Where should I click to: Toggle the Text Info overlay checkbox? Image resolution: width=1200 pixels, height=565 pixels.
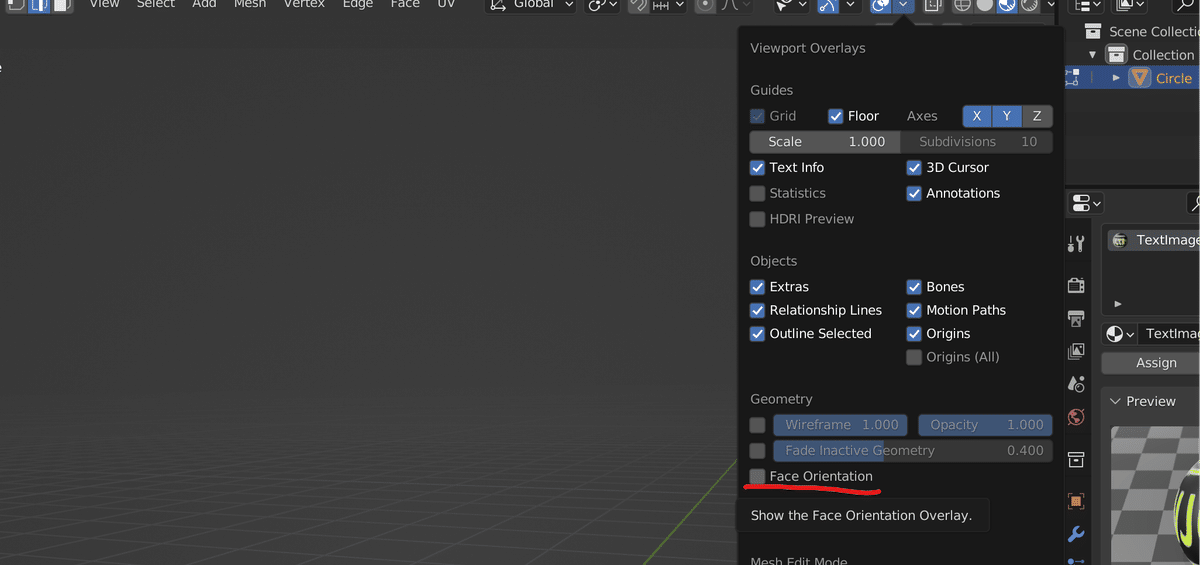[758, 167]
